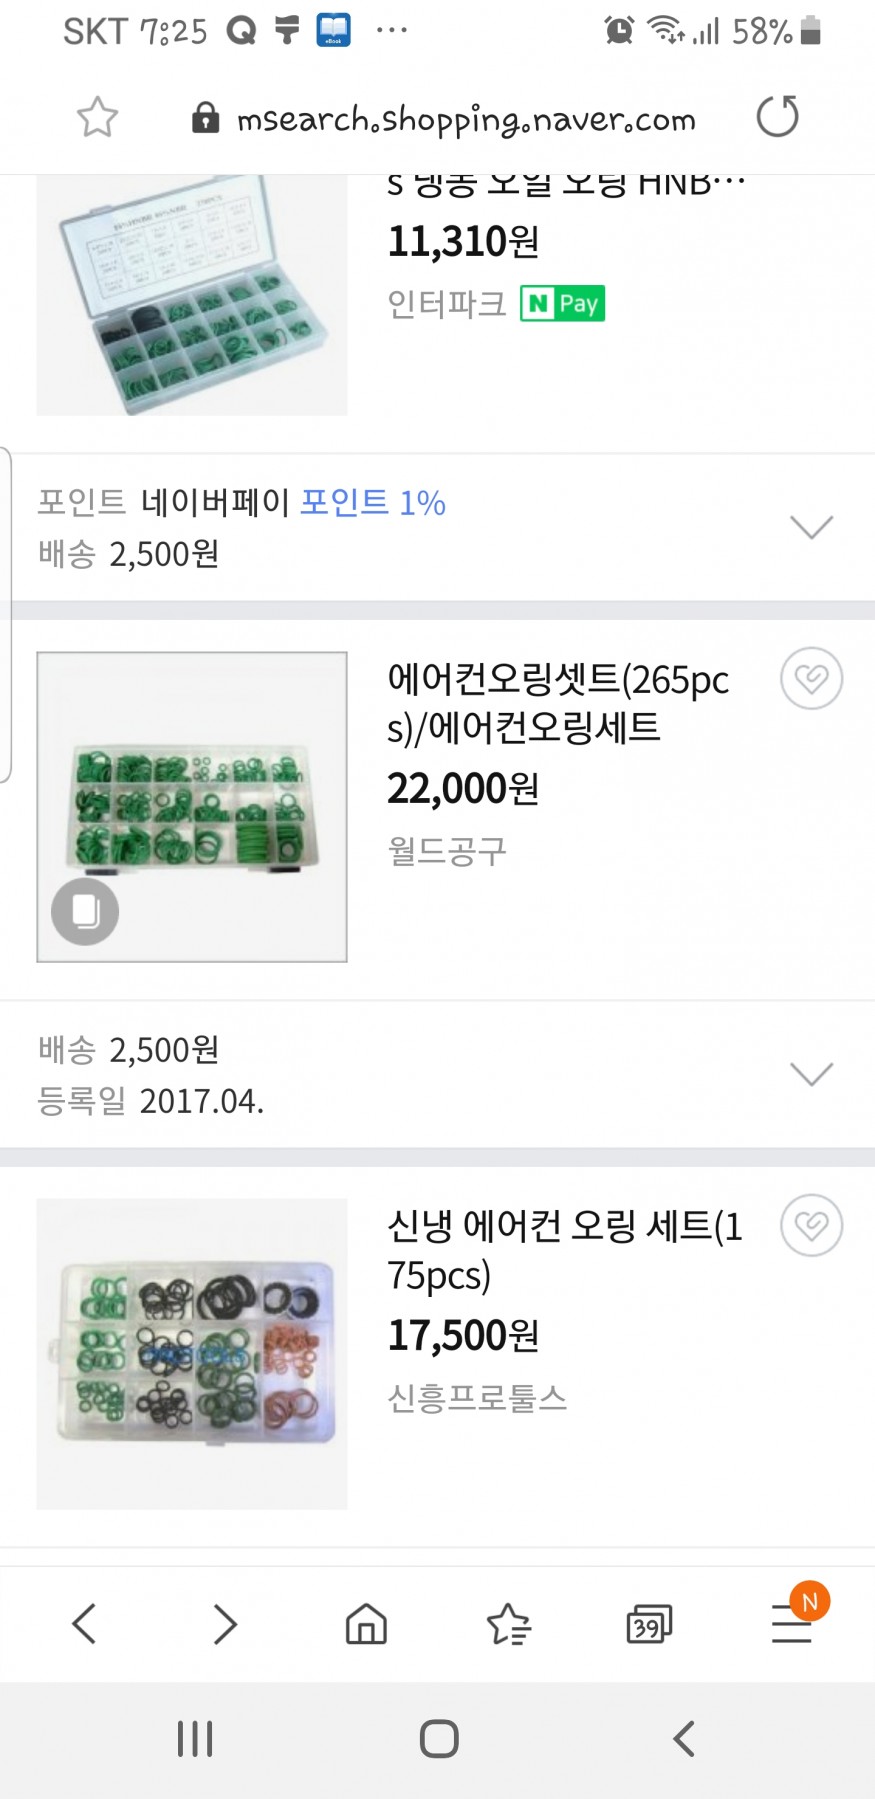Bookmark this page with the star icon
This screenshot has width=875, height=1799.
click(x=97, y=117)
